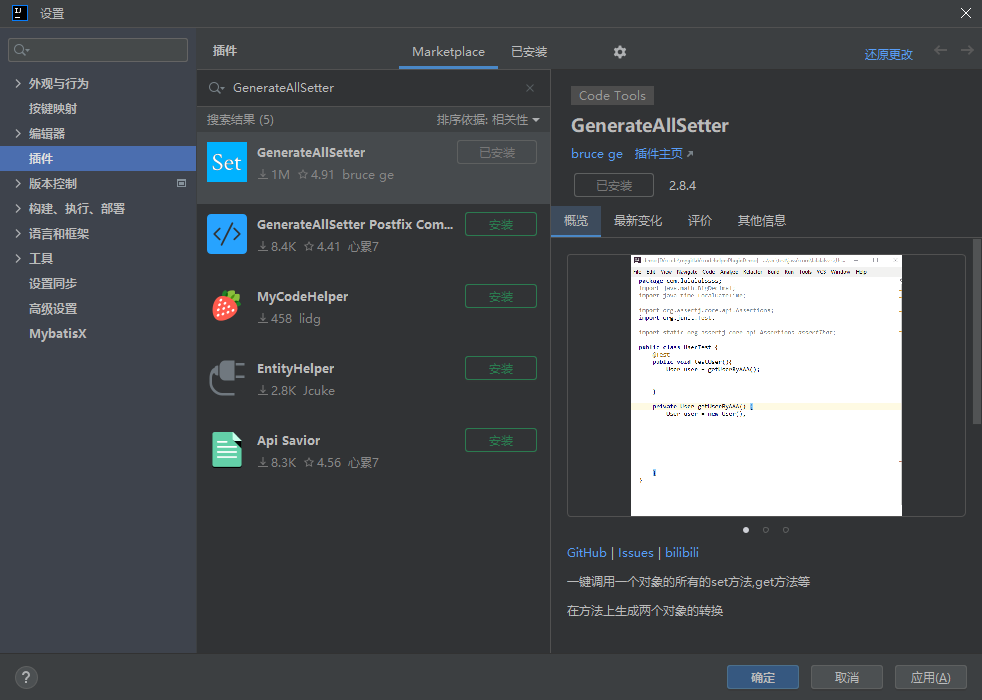Click the GenerateAllSetter Postfix Completion code icon
The width and height of the screenshot is (982, 700).
(x=227, y=234)
